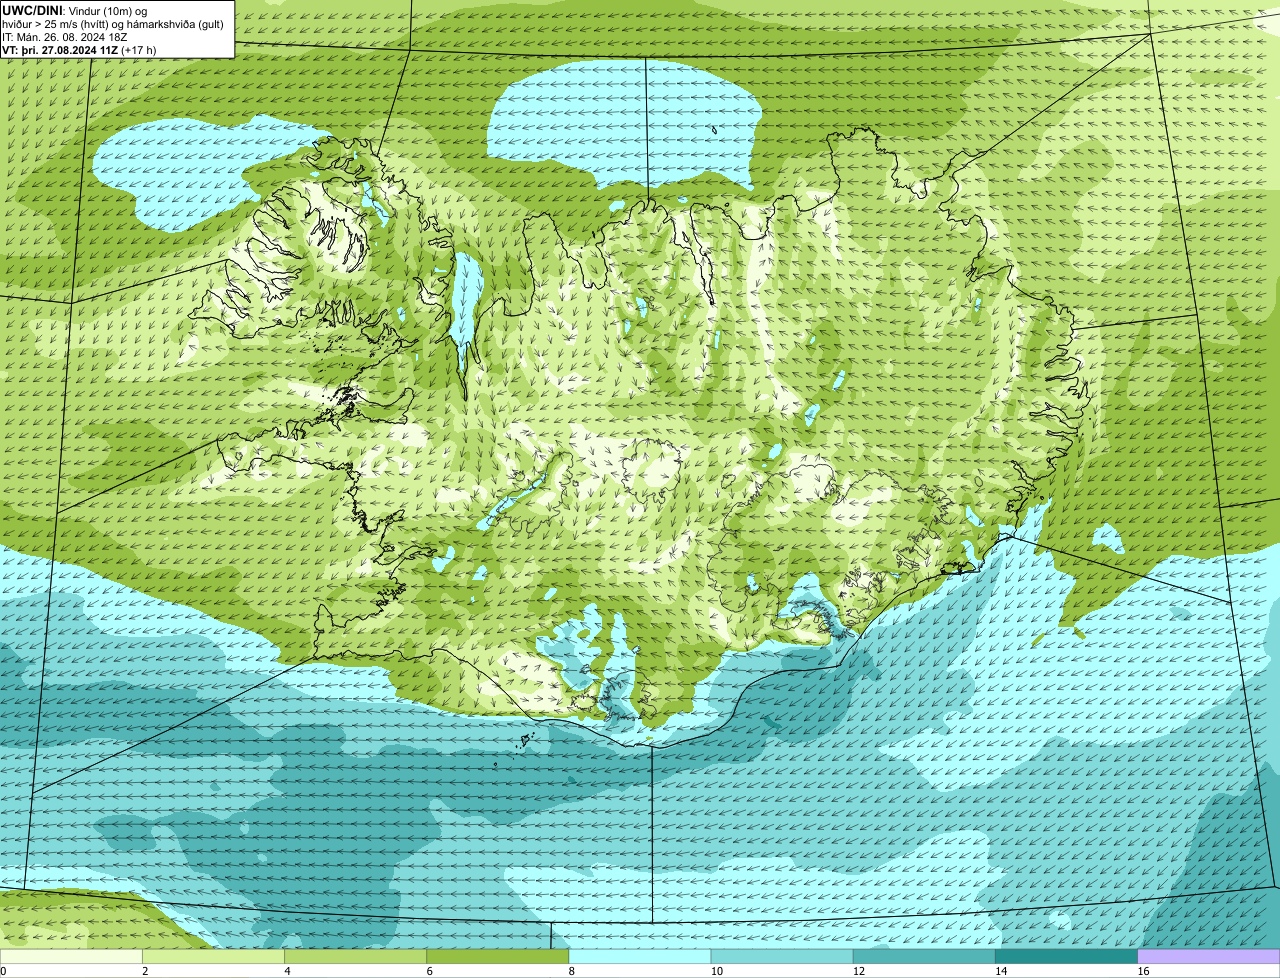Click the '8' tick label on scale
This screenshot has height=978, width=1280.
(571, 971)
